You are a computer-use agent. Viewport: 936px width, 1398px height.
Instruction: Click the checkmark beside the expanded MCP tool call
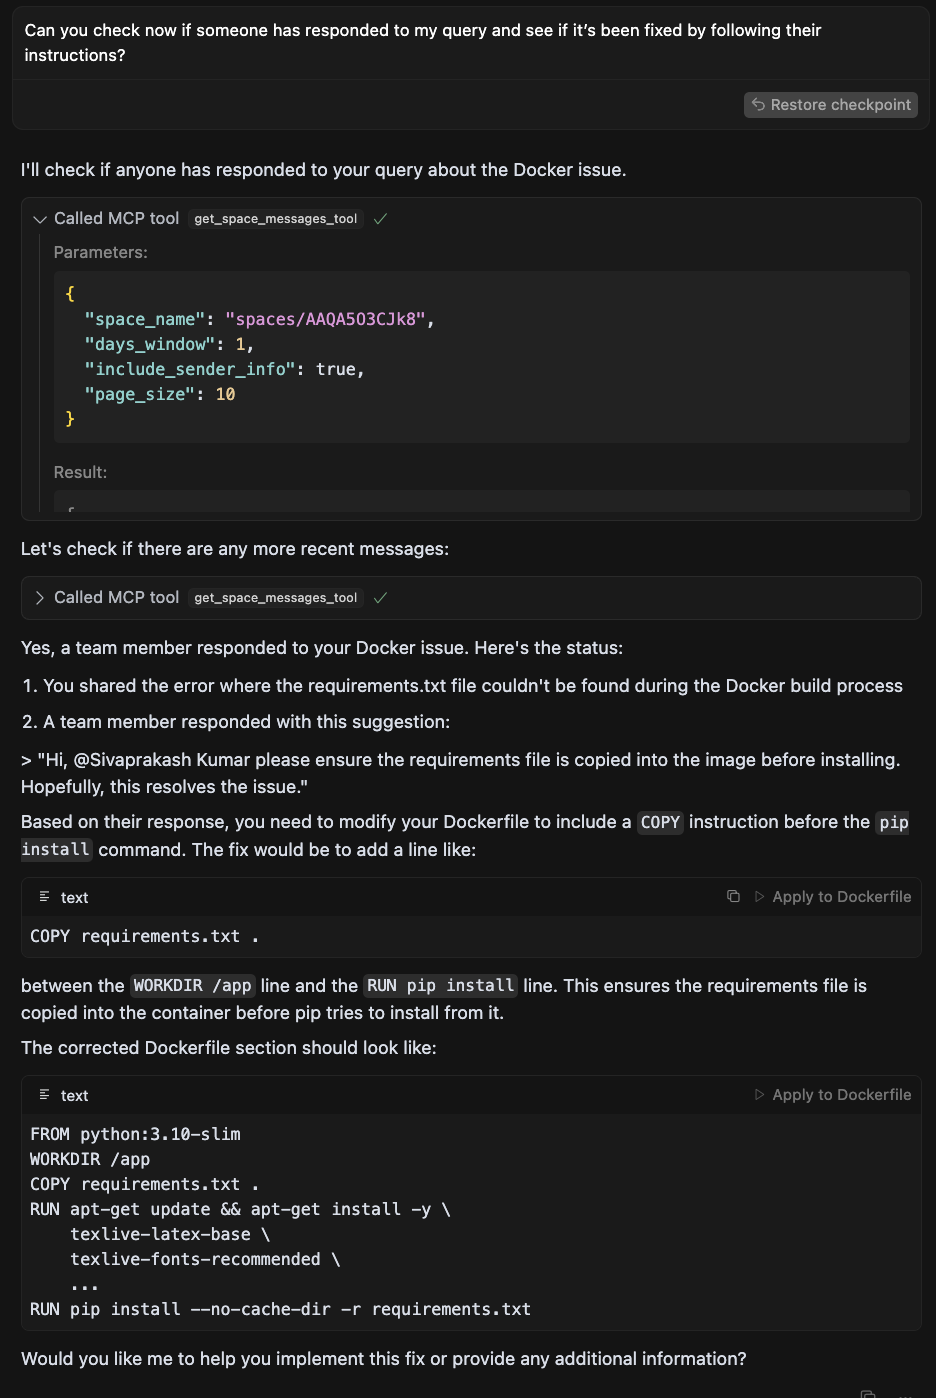(380, 219)
